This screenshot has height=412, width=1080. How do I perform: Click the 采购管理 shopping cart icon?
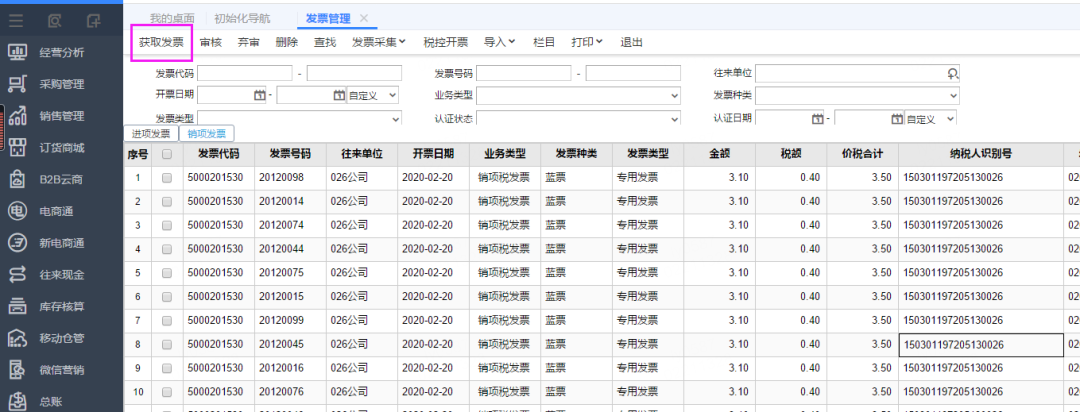17,84
